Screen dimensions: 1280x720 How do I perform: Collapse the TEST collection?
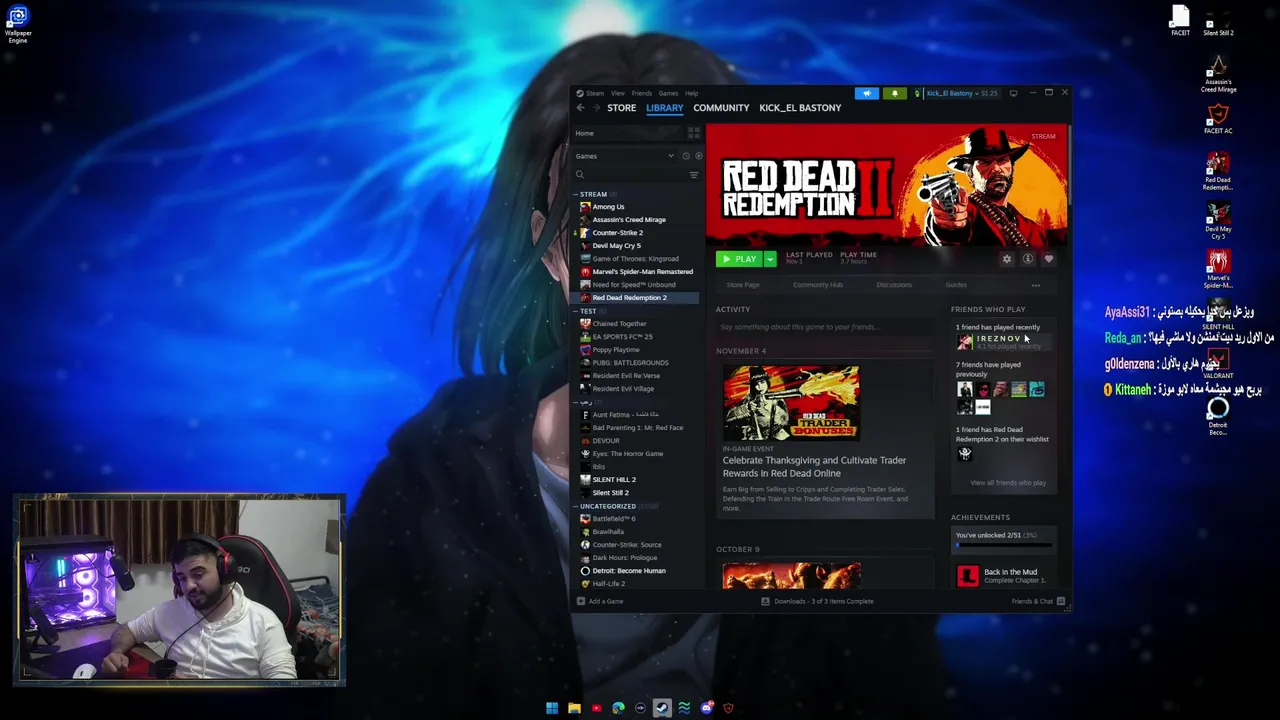[577, 311]
